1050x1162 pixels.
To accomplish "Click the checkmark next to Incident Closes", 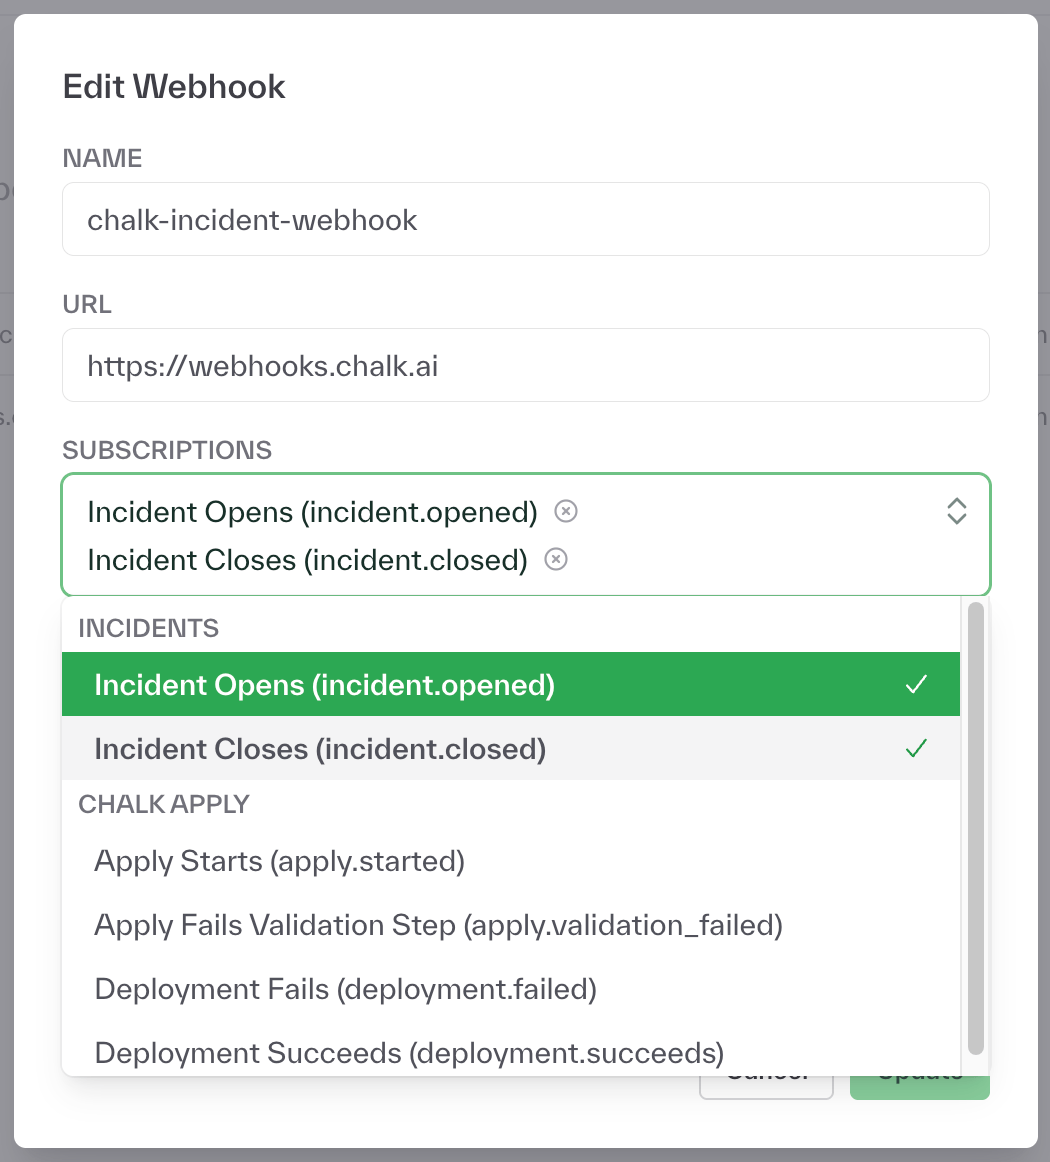I will pyautogui.click(x=914, y=749).
